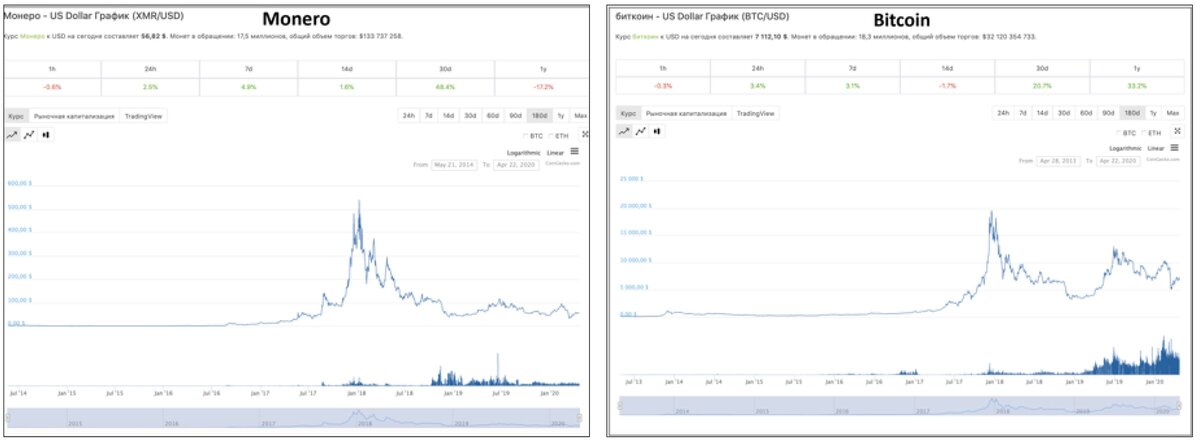The image size is (1200, 444).
Task: Open Рыночная капитализация tab in Monero panel
Action: (74, 116)
